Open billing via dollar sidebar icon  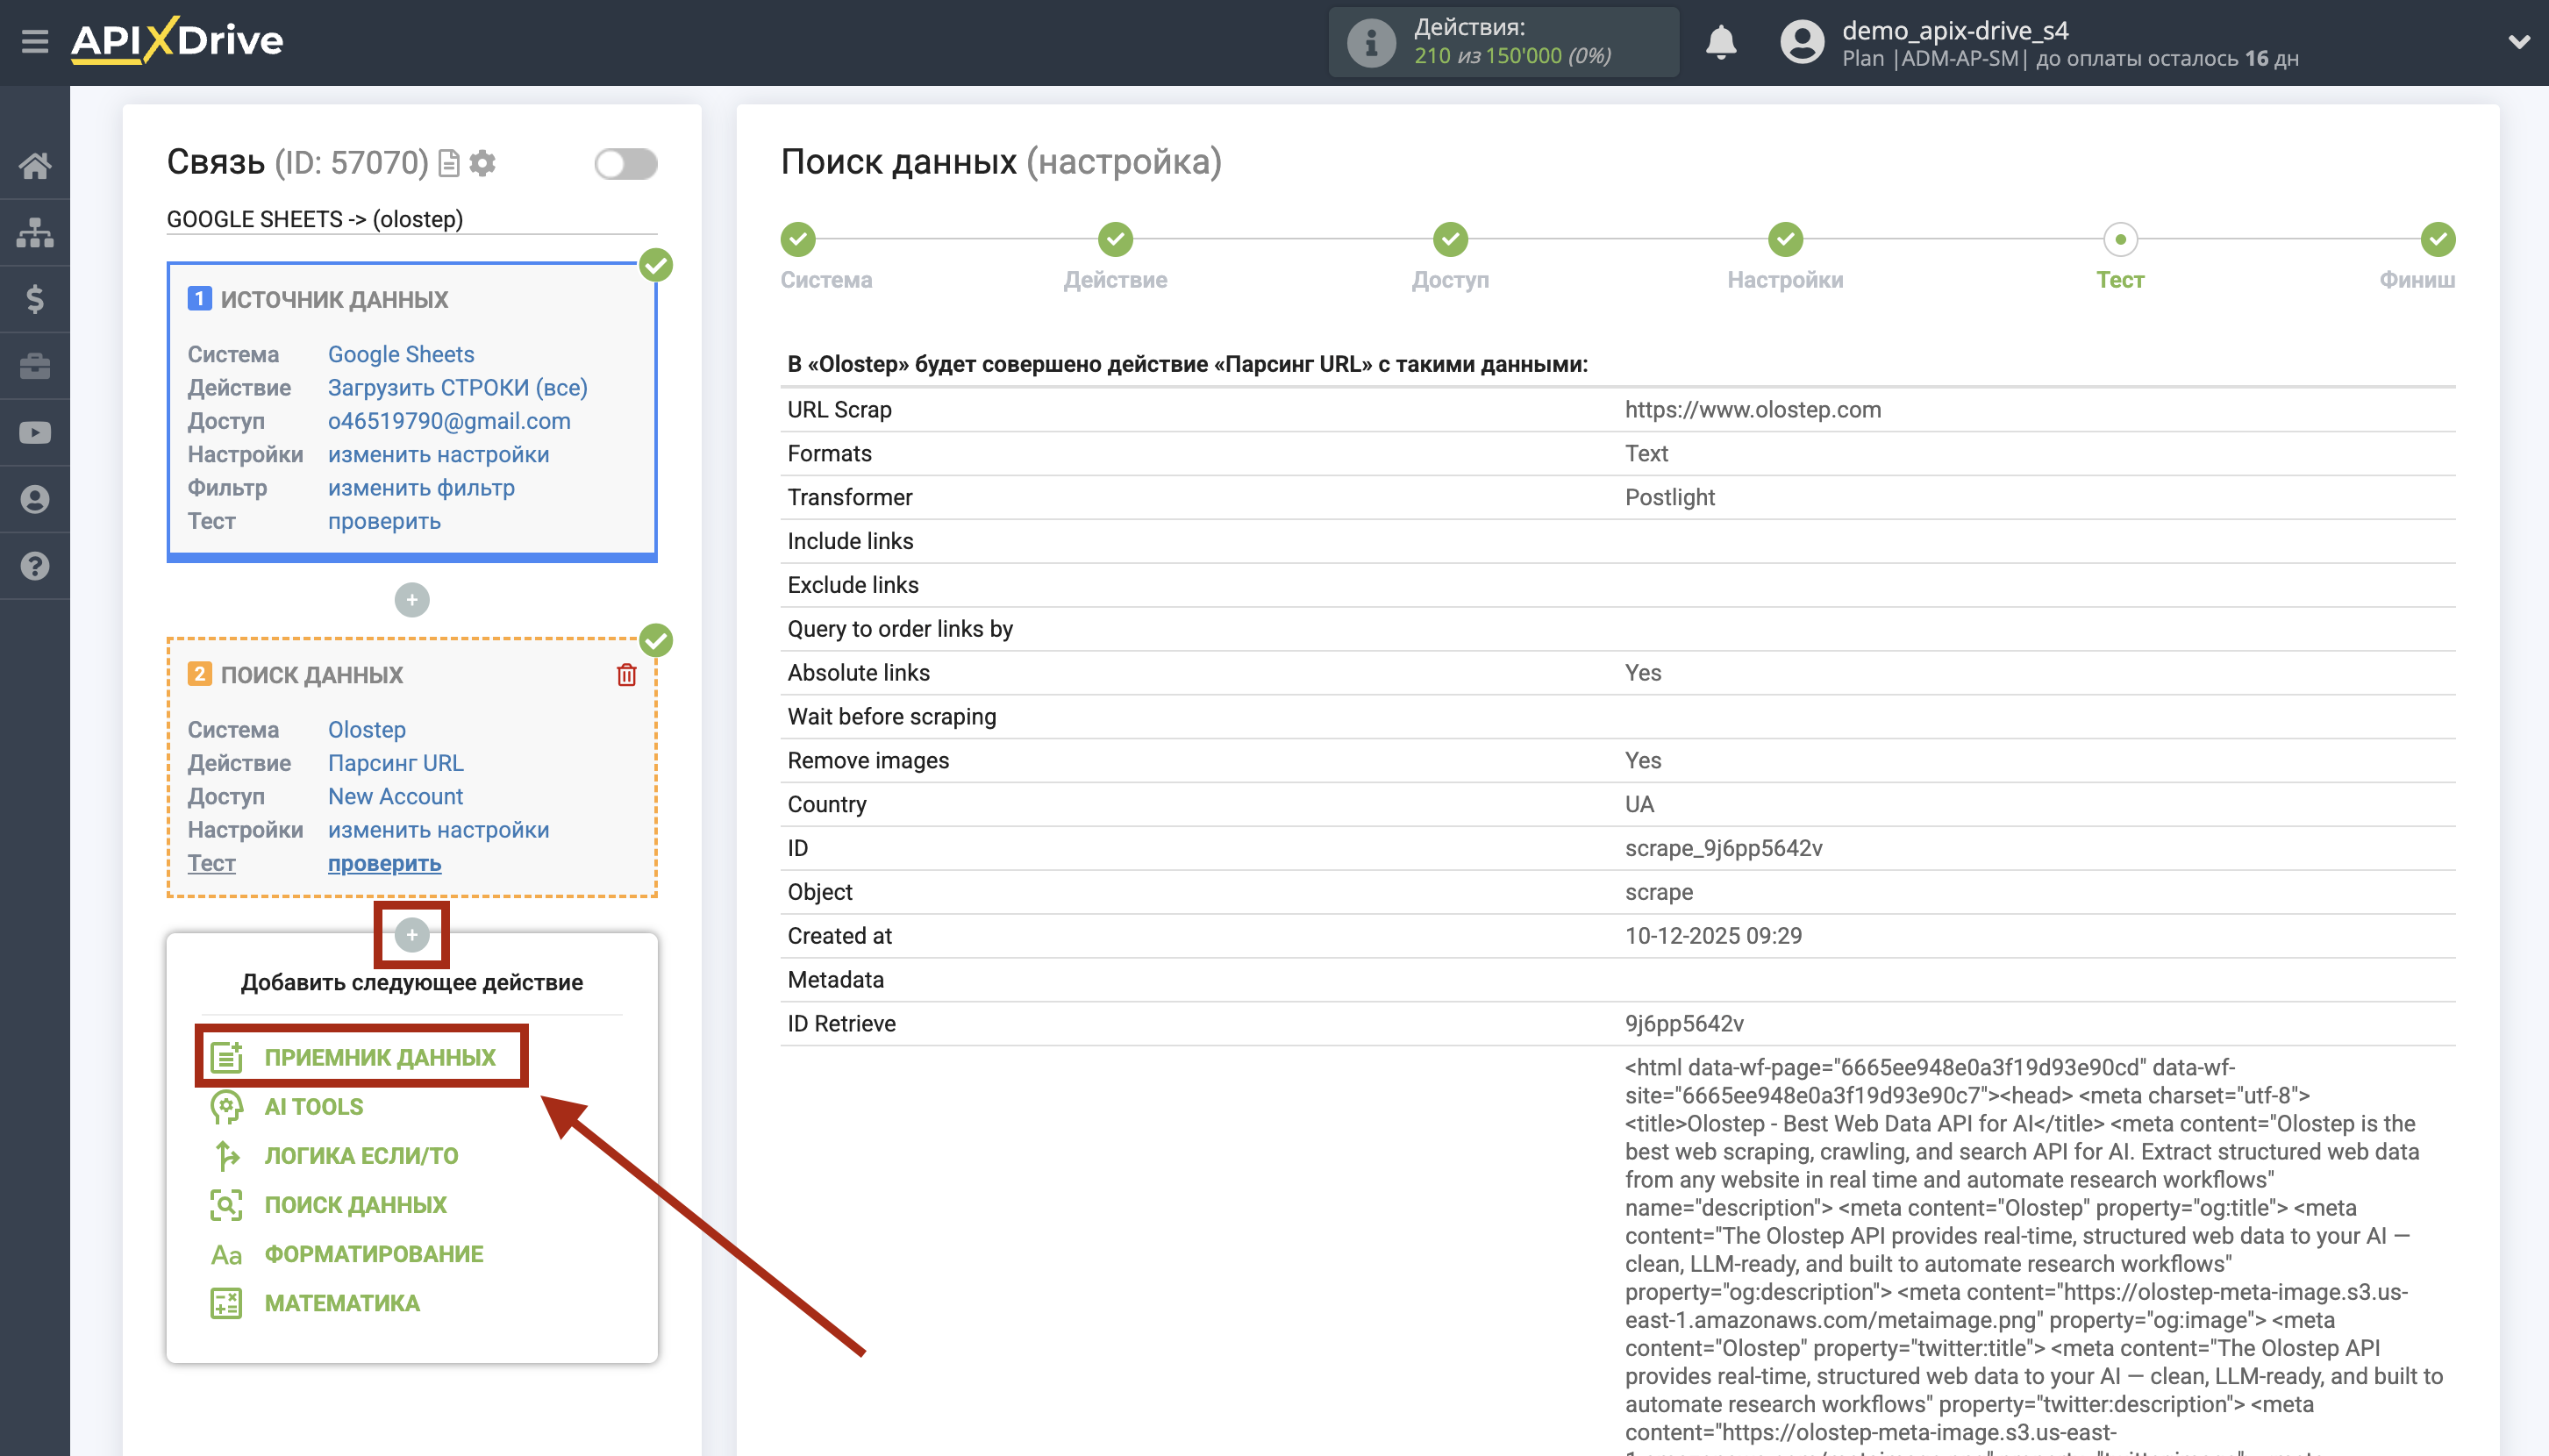pyautogui.click(x=36, y=299)
